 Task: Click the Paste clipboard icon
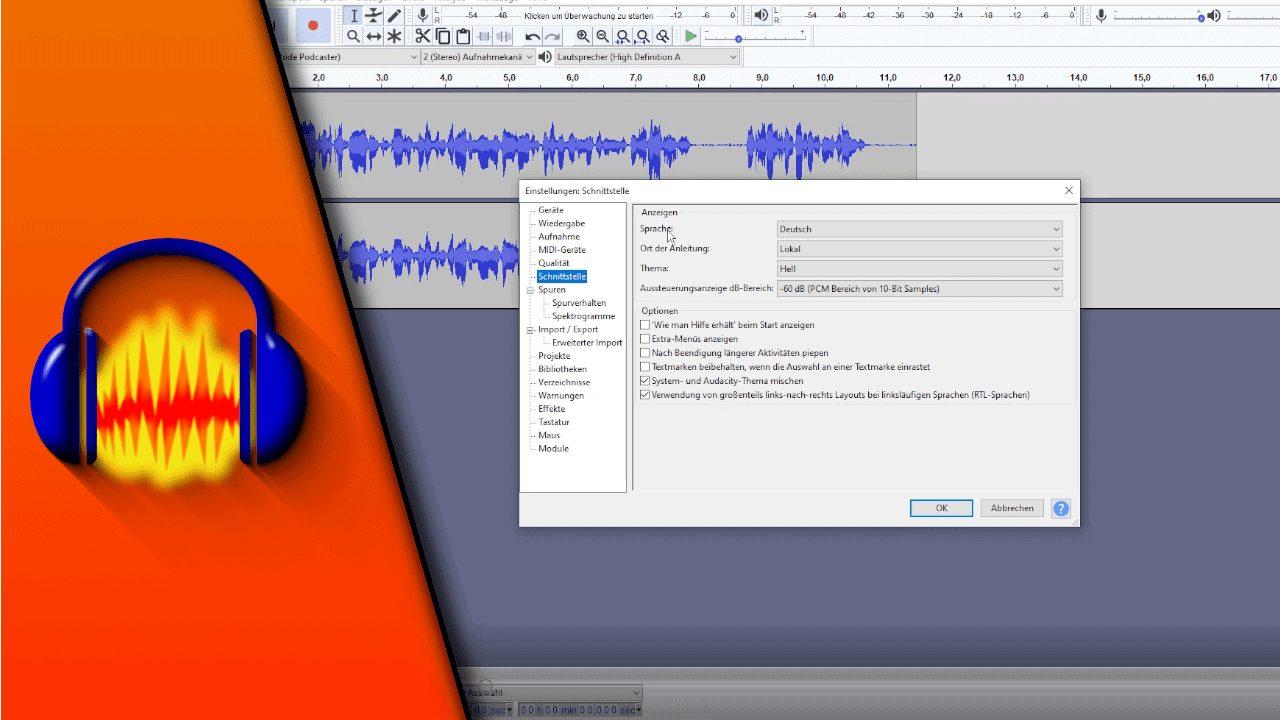tap(463, 36)
